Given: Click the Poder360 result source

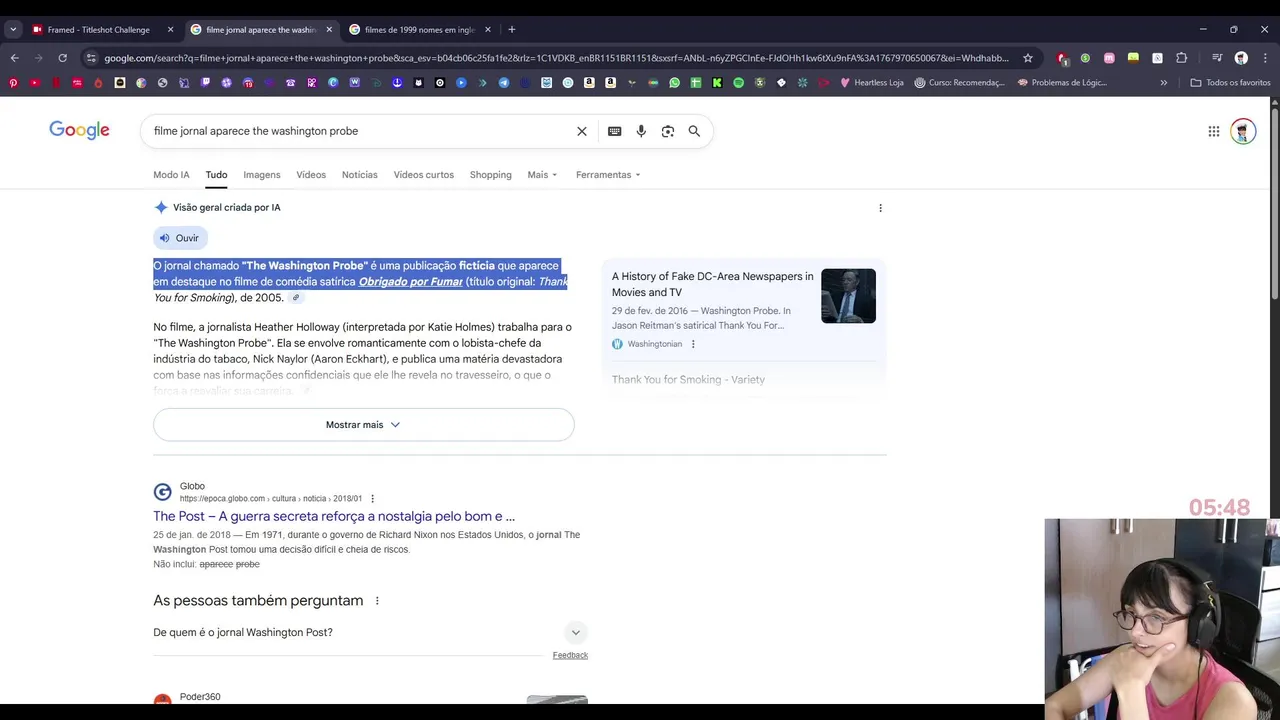Looking at the screenshot, I should click(200, 697).
